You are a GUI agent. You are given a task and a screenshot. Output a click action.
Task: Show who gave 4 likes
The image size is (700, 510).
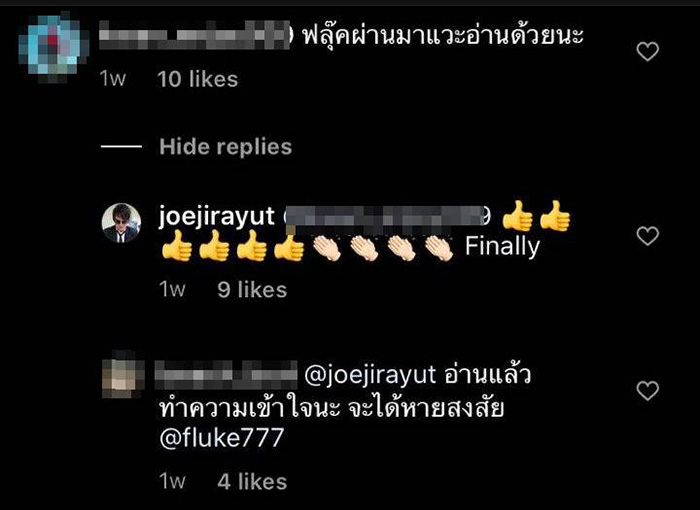[x=252, y=481]
